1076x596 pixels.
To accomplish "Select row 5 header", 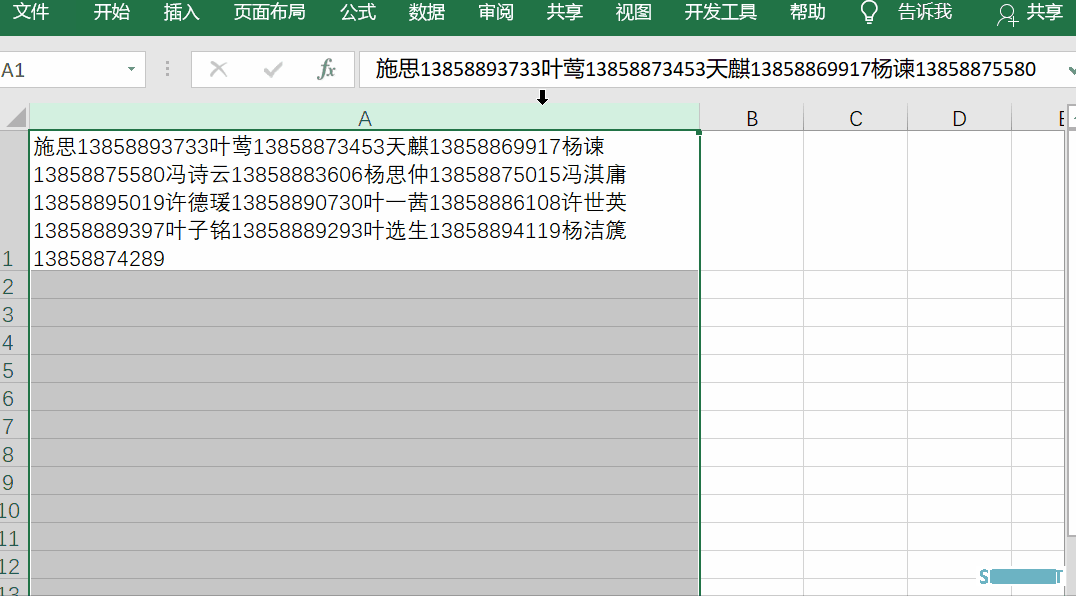I will (14, 370).
